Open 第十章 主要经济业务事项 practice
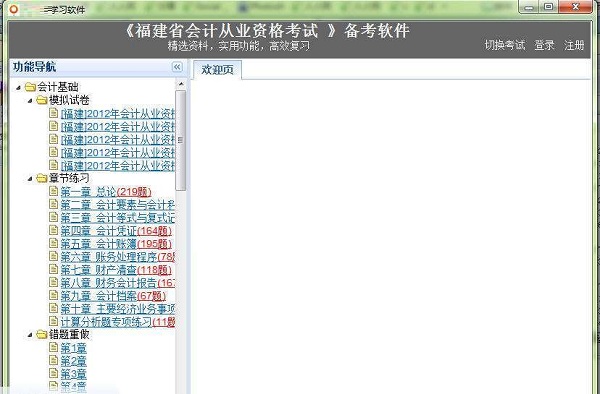 click(117, 309)
